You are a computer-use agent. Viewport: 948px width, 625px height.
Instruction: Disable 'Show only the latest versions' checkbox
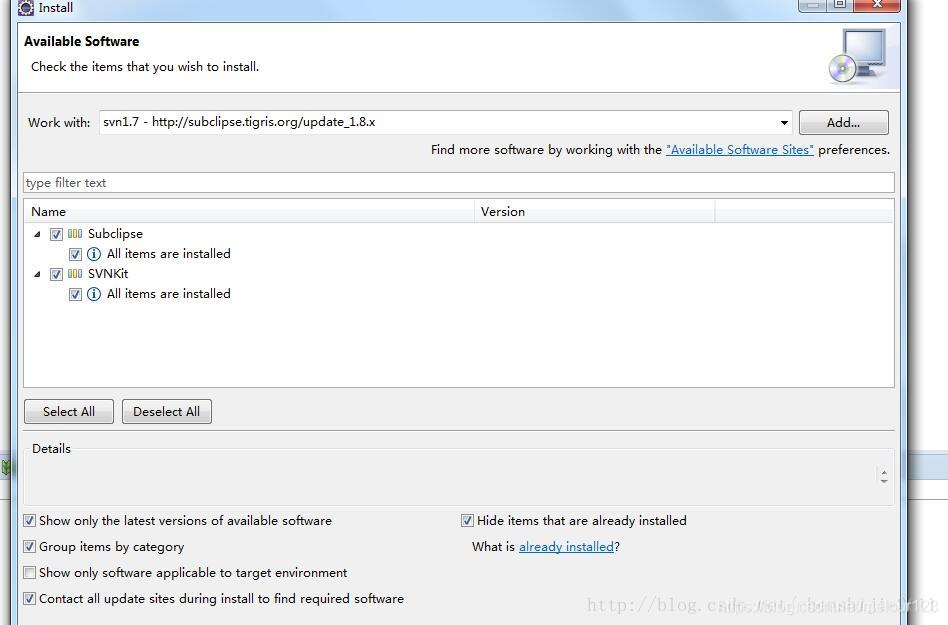pyautogui.click(x=29, y=520)
